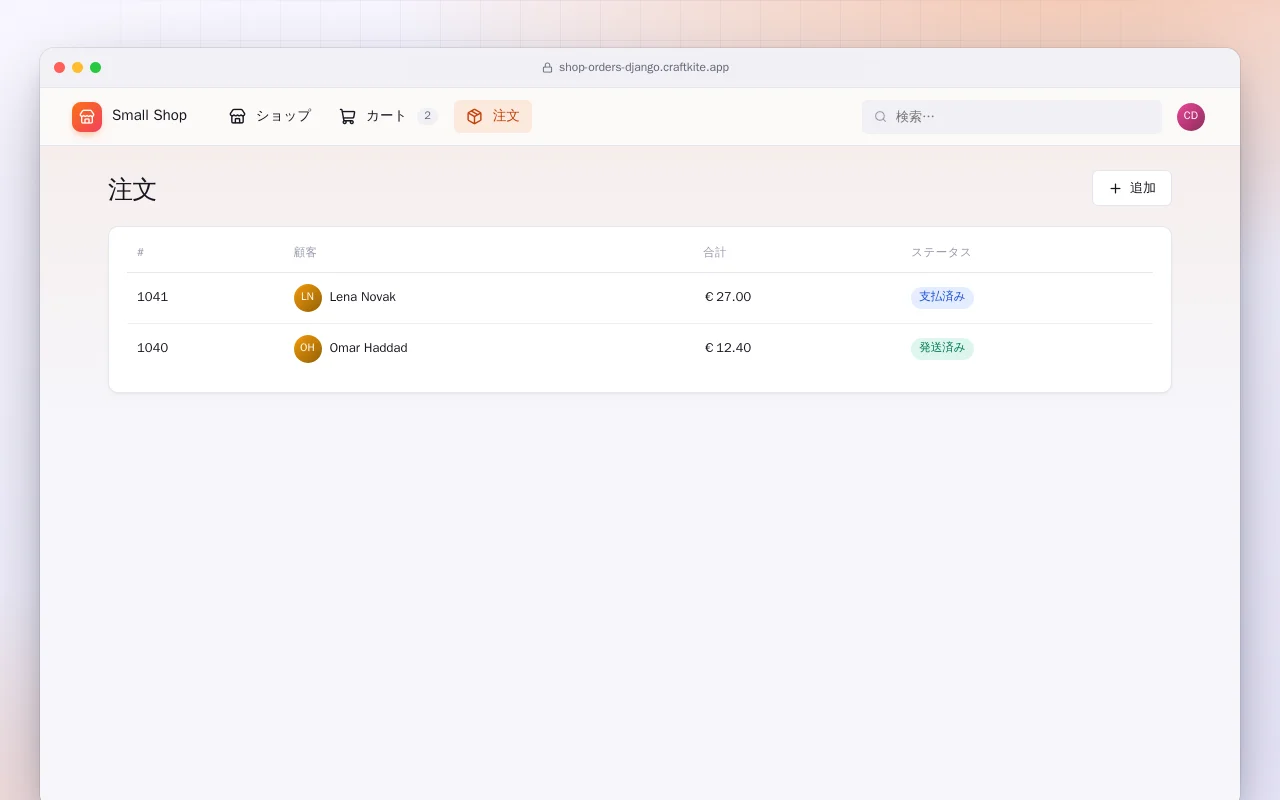
Task: Click the € 27.00 total
Action: pos(728,297)
